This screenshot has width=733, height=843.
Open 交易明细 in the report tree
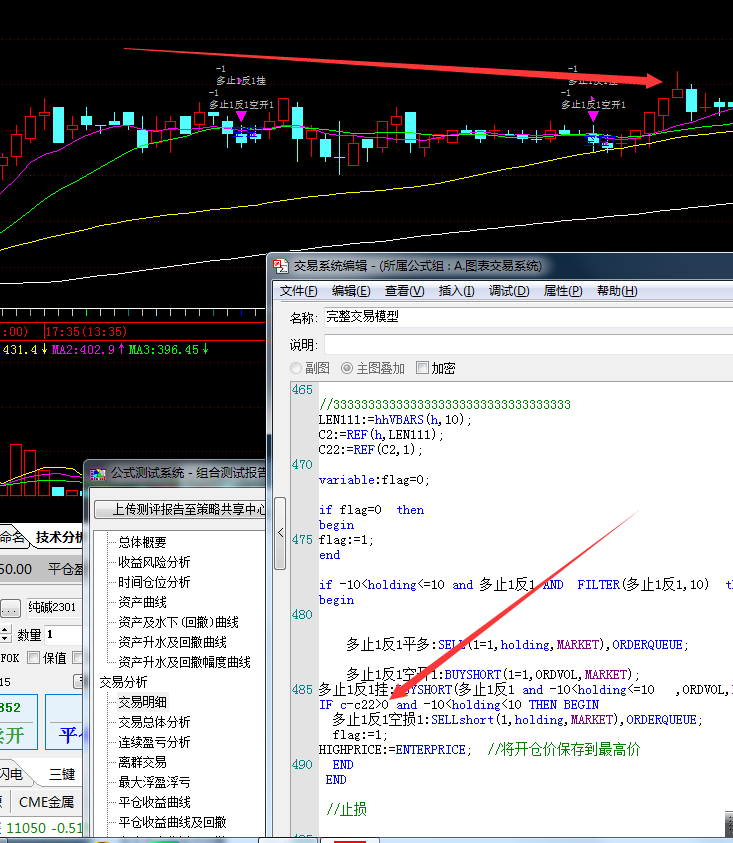[142, 702]
